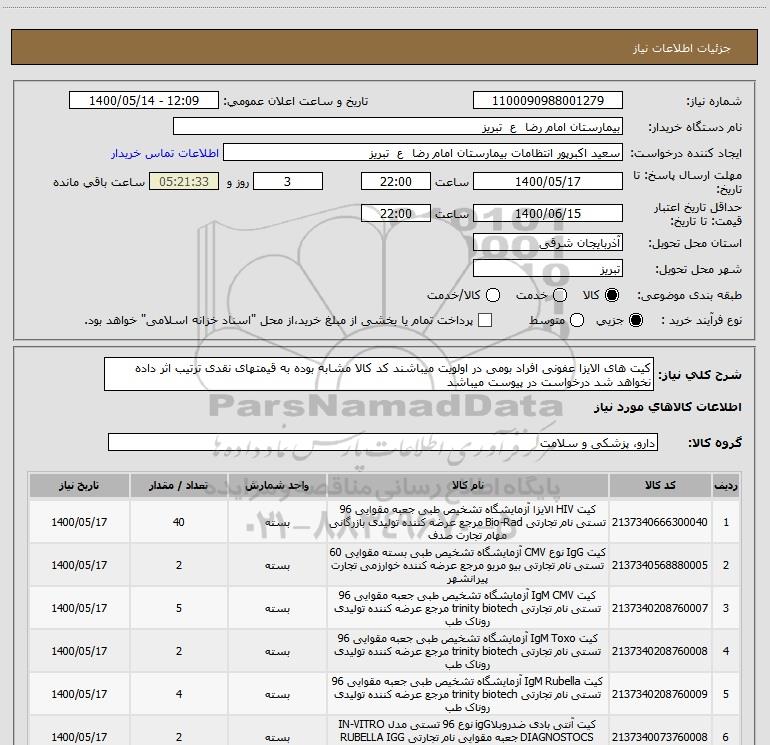Click the کد کالا column header

[x=660, y=485]
